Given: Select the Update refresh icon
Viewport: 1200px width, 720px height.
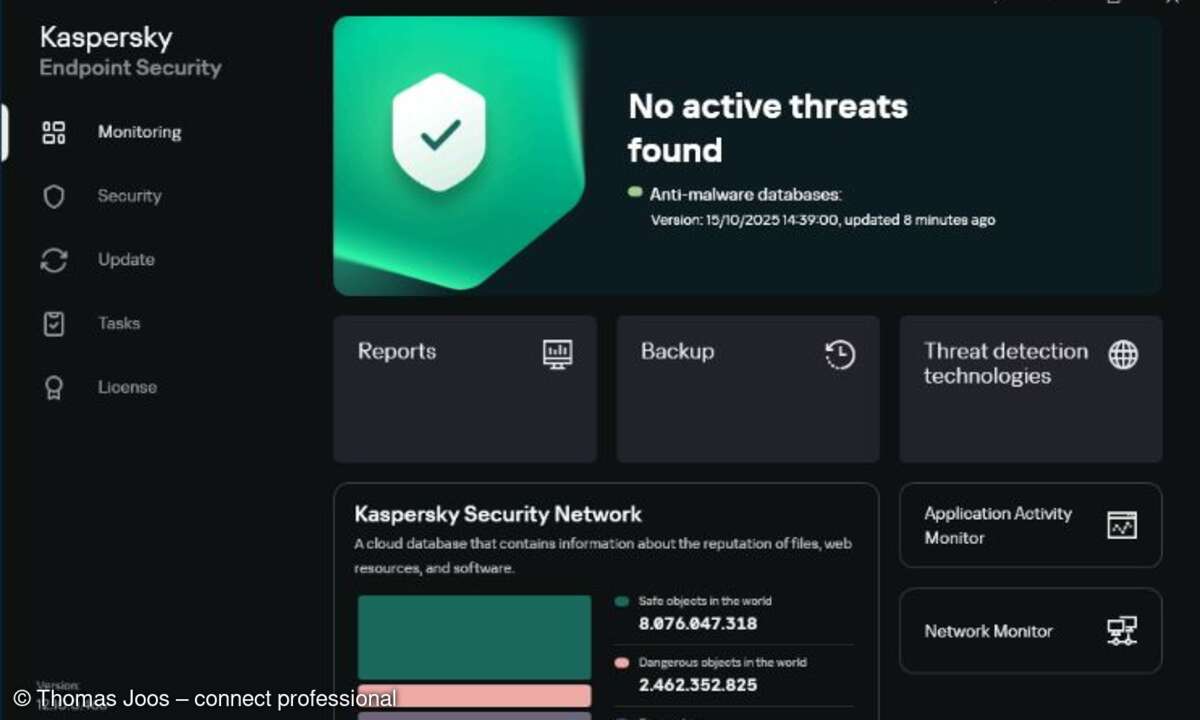Looking at the screenshot, I should (x=53, y=259).
